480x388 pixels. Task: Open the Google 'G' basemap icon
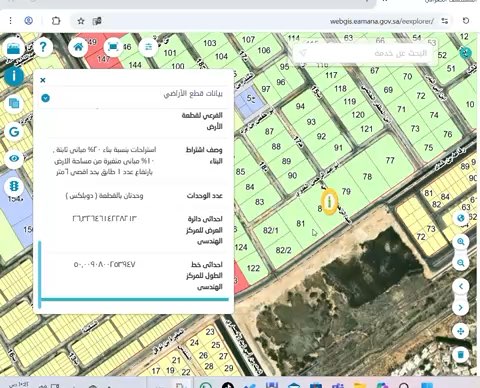click(x=14, y=131)
